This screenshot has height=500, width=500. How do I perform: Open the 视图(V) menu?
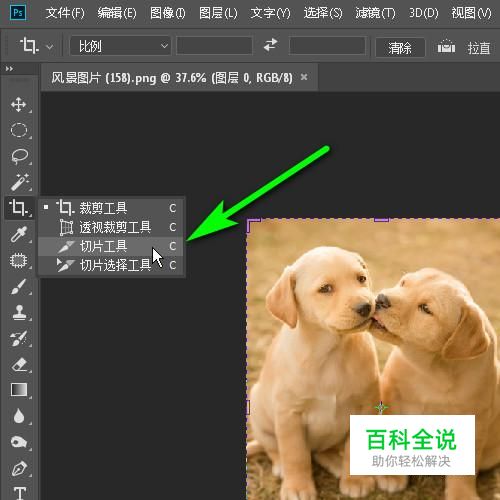tap(471, 13)
